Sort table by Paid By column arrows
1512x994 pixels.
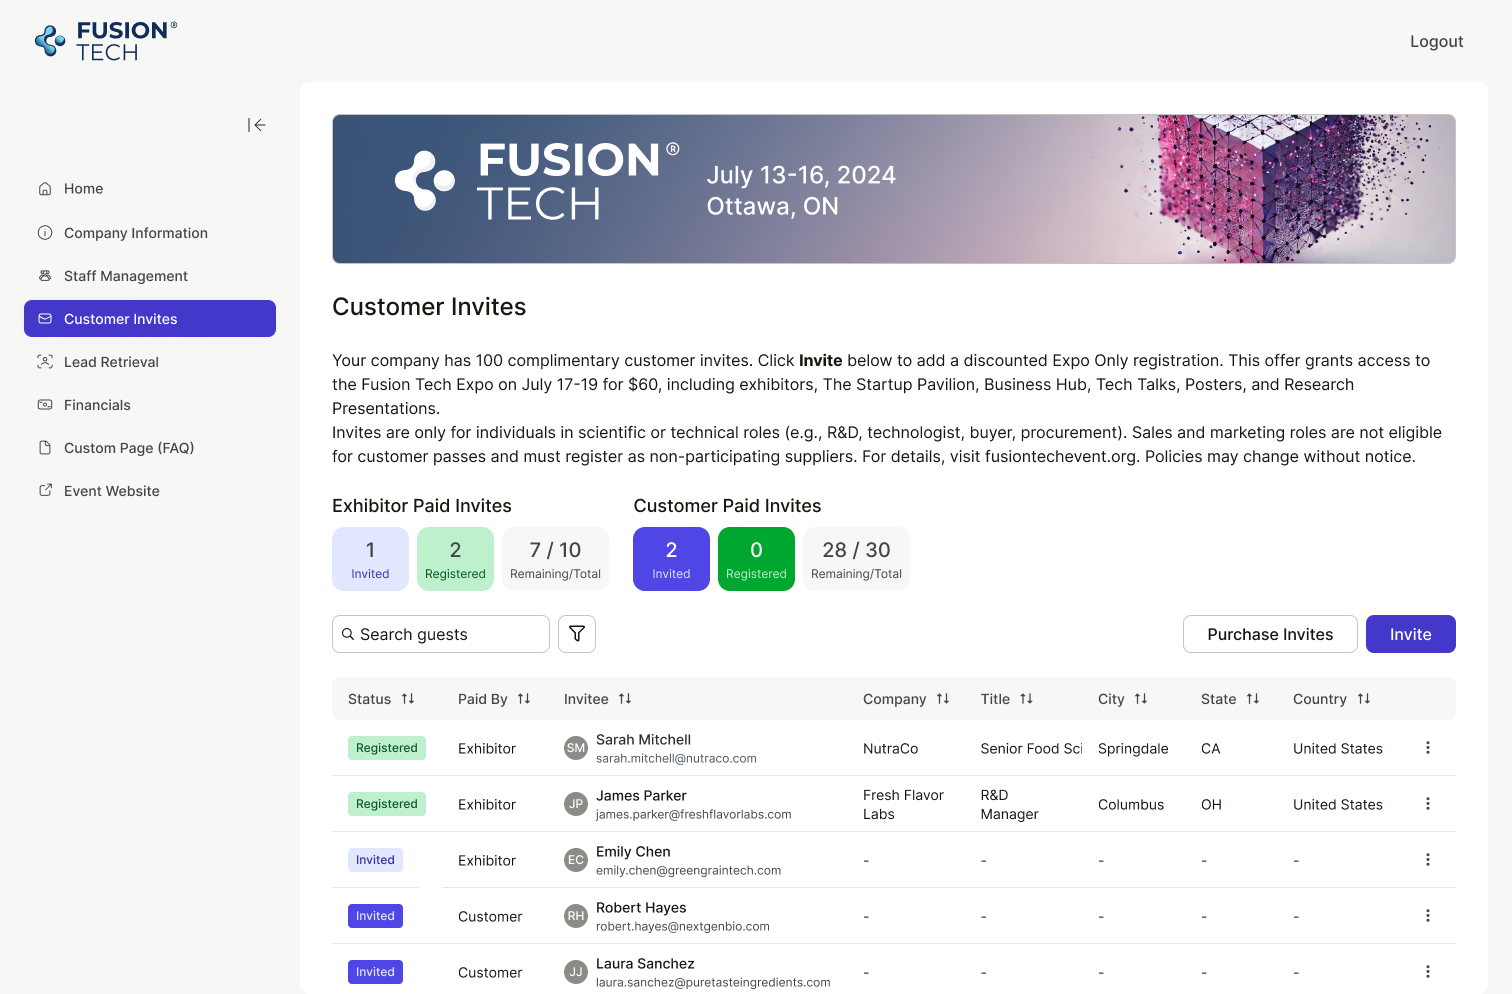[524, 699]
